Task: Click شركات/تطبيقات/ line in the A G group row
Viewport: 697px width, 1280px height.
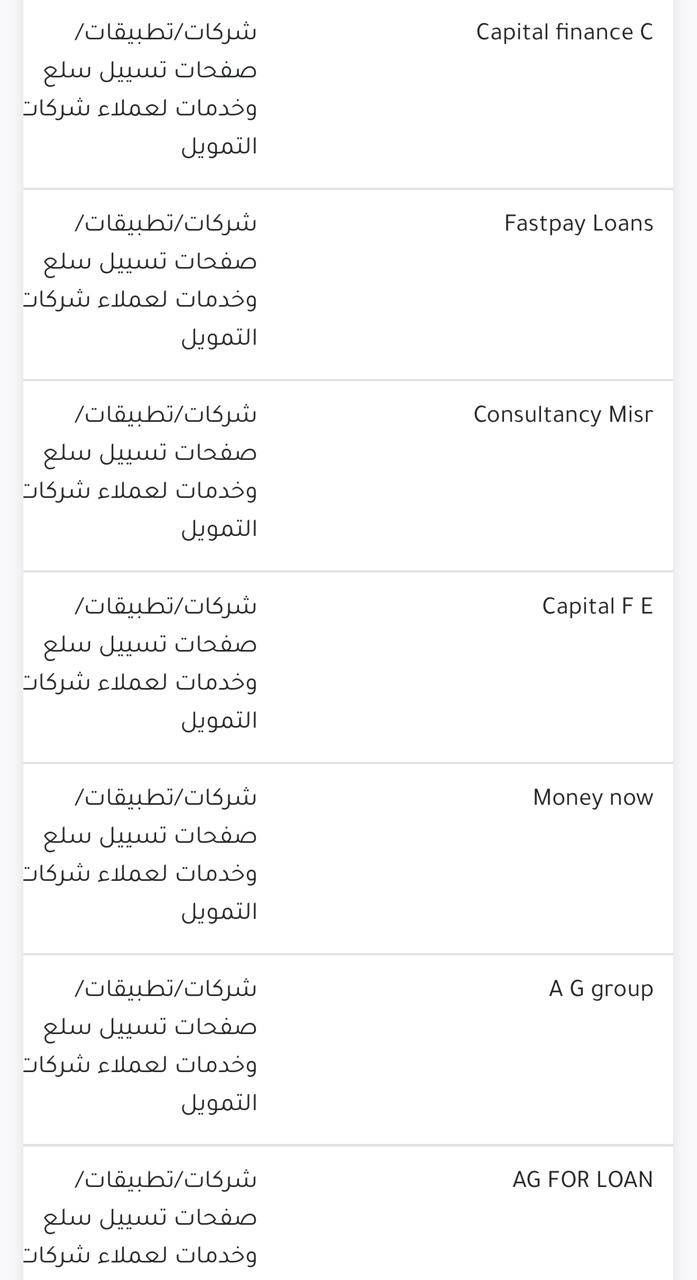Action: point(166,988)
